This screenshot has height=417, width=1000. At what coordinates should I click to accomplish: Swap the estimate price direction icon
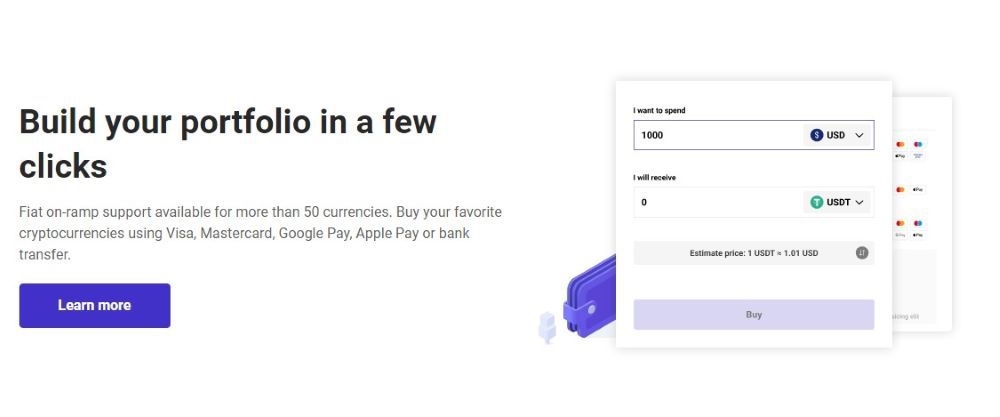coord(862,253)
